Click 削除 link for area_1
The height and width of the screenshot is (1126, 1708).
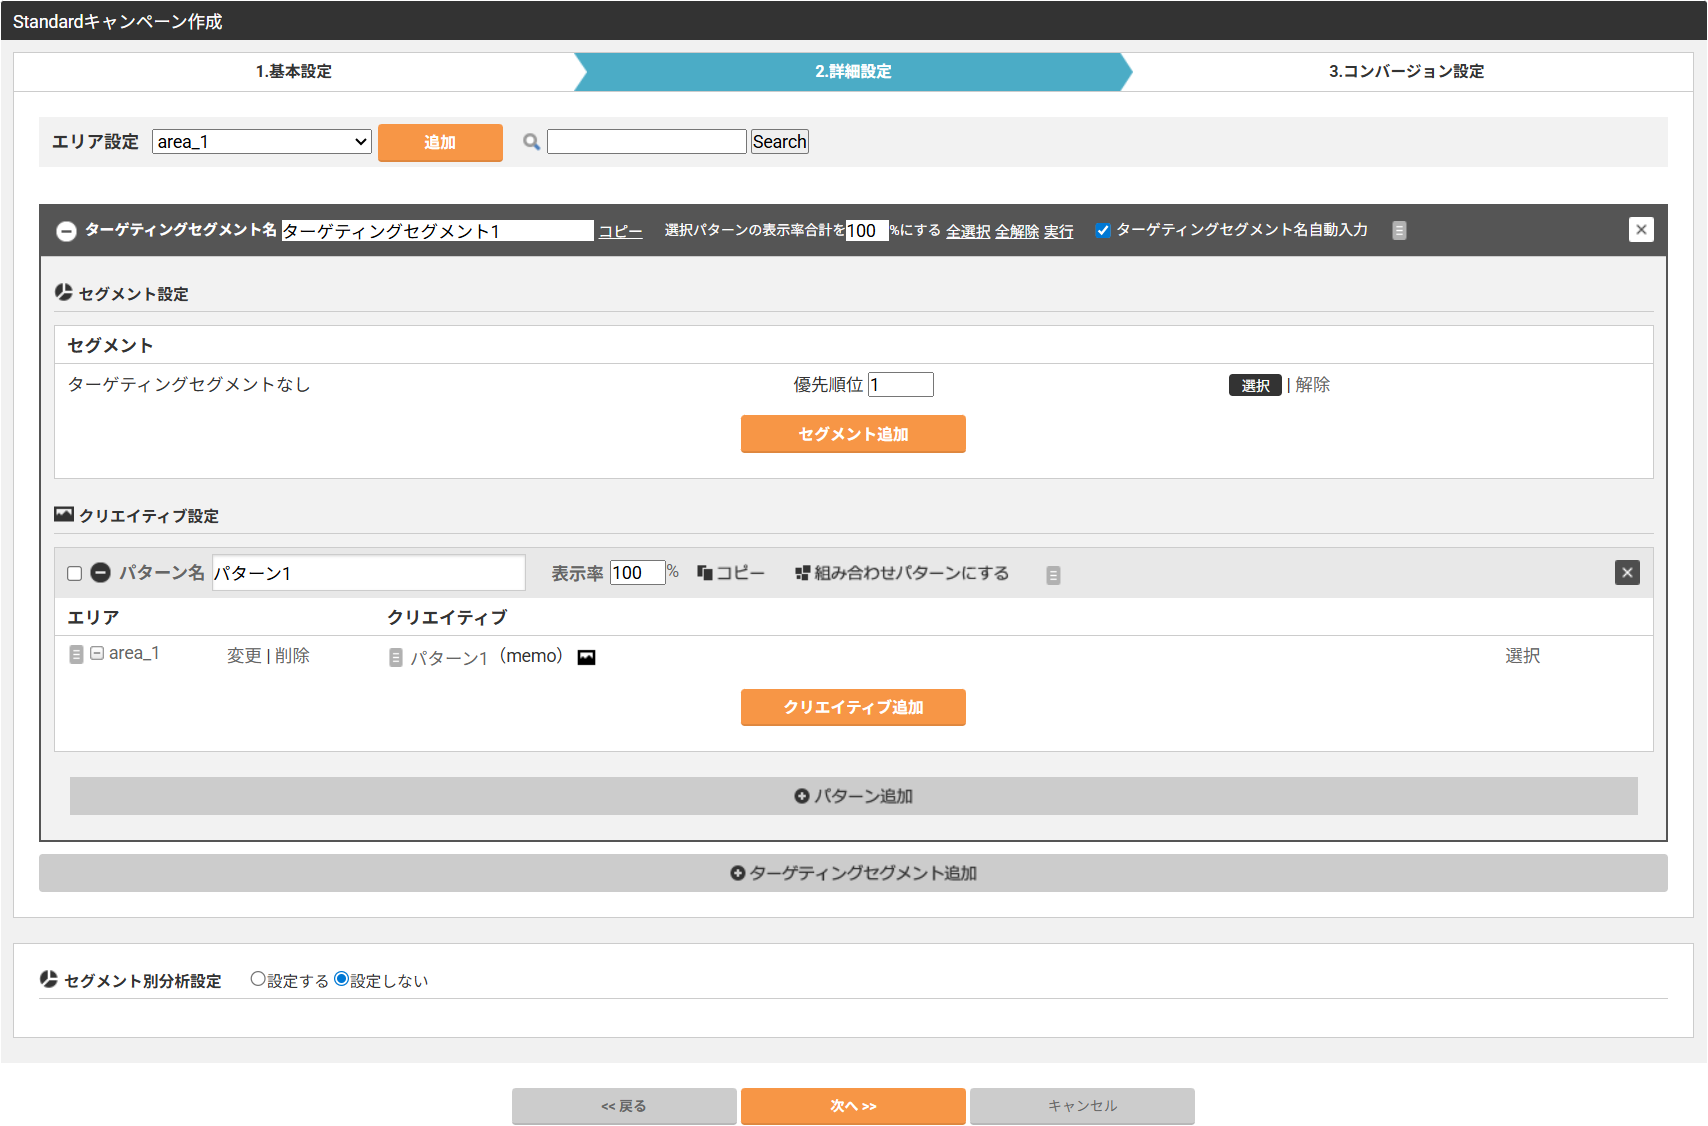(x=292, y=655)
